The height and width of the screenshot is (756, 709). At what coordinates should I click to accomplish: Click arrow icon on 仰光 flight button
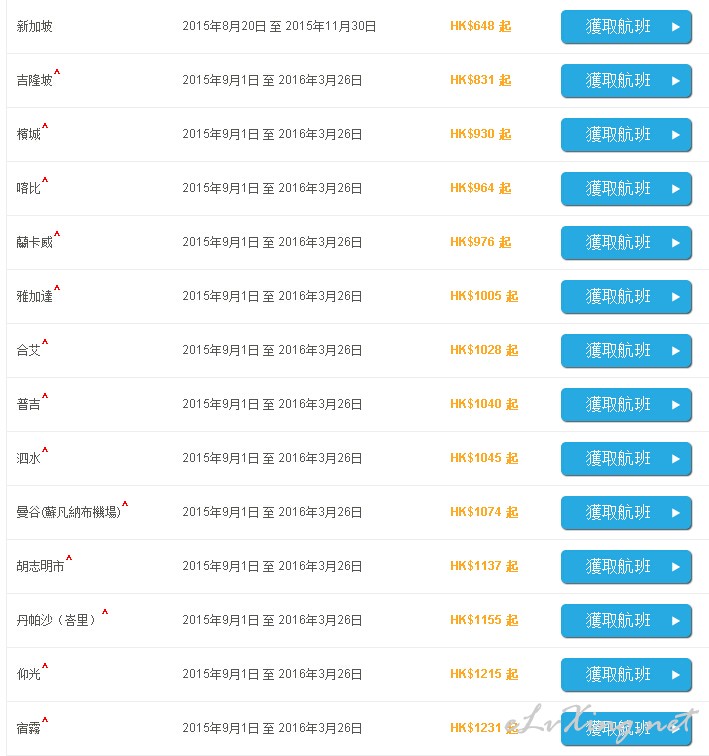pyautogui.click(x=676, y=675)
